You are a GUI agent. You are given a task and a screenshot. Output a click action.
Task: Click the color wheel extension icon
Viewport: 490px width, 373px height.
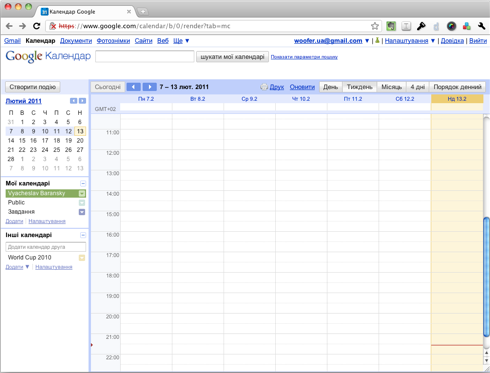point(451,26)
